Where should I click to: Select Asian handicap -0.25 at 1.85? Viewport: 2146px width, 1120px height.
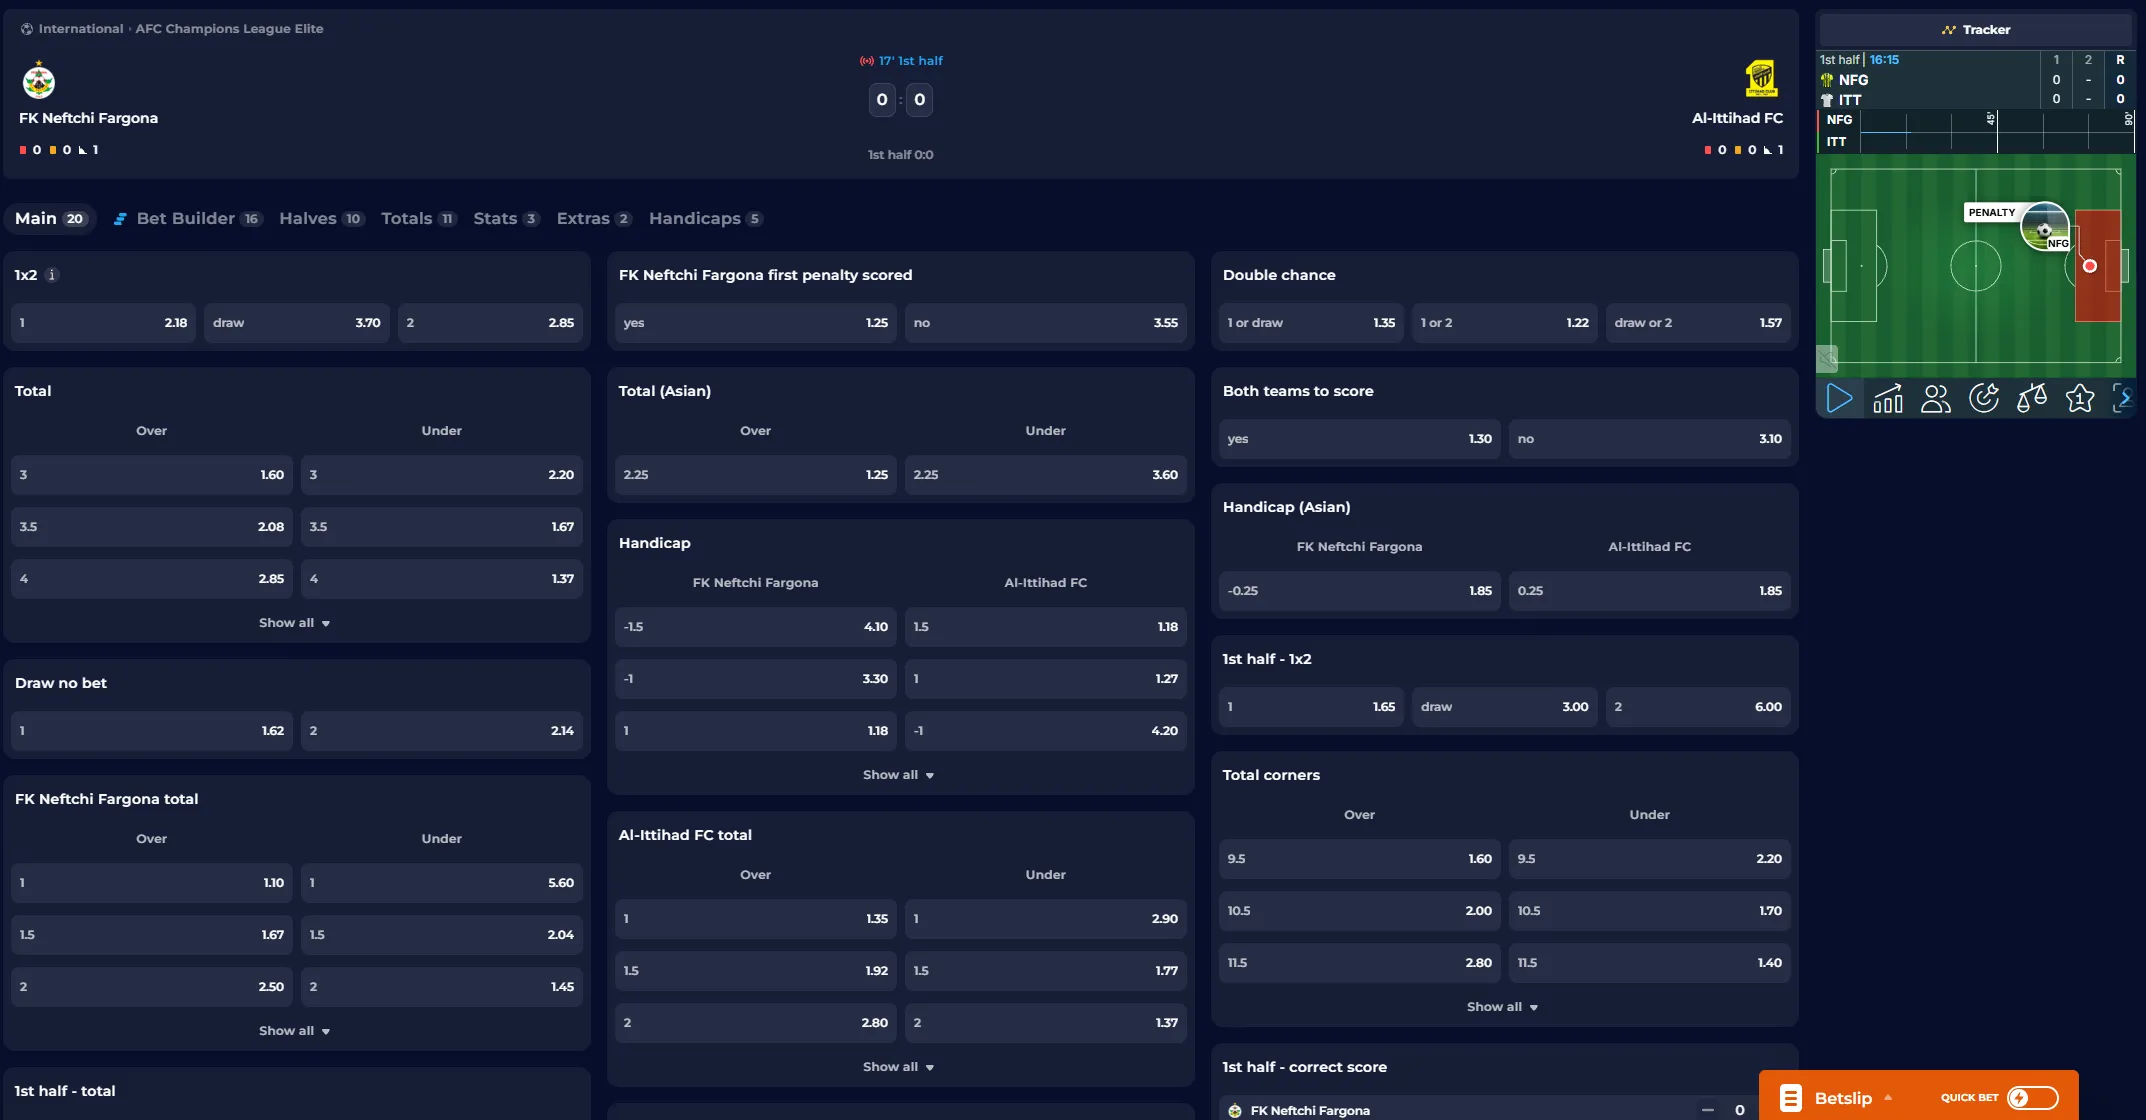pyautogui.click(x=1359, y=591)
